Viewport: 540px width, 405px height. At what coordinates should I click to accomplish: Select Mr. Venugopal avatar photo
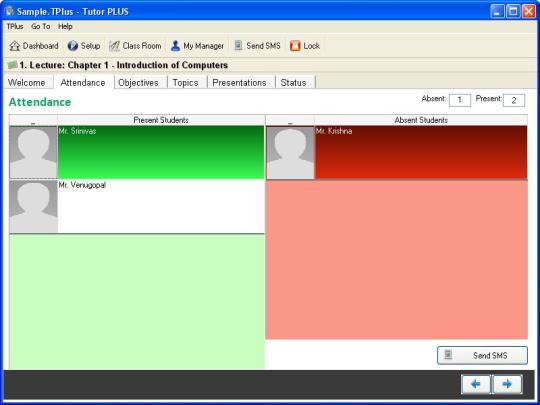33,206
